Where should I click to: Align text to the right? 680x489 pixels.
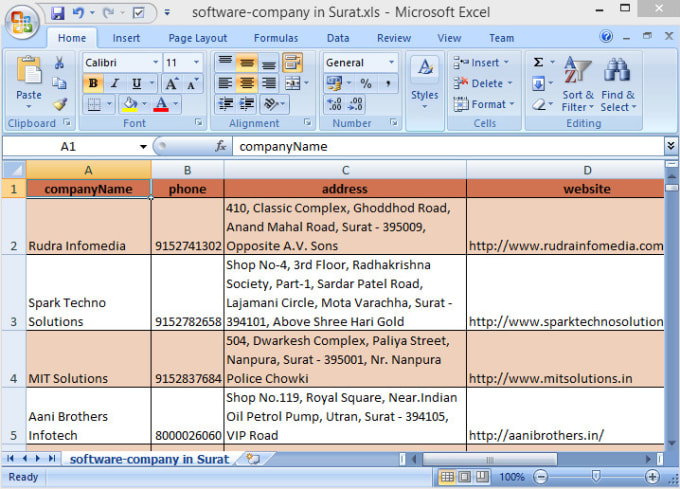[x=269, y=83]
